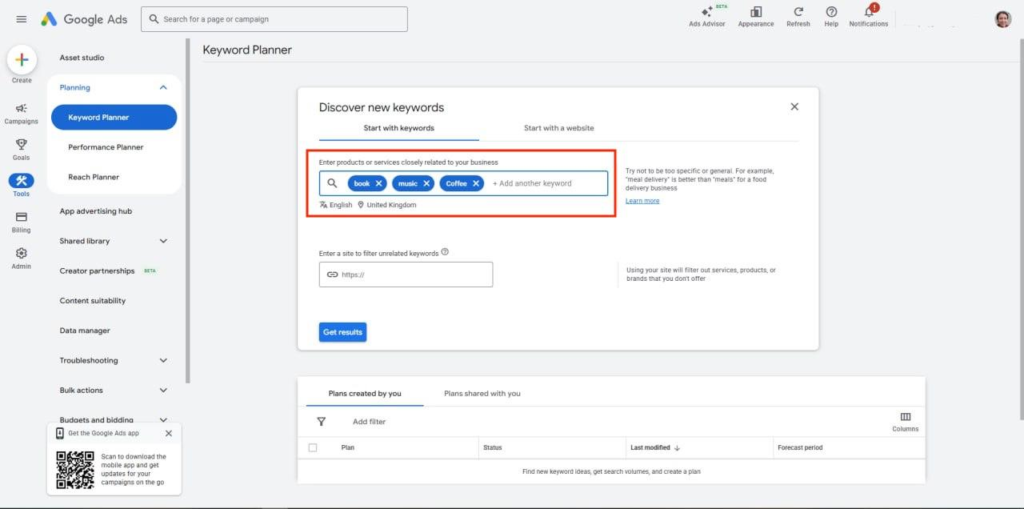Expand Budgets and bidding section
Image resolution: width=1024 pixels, height=509 pixels.
coord(163,420)
